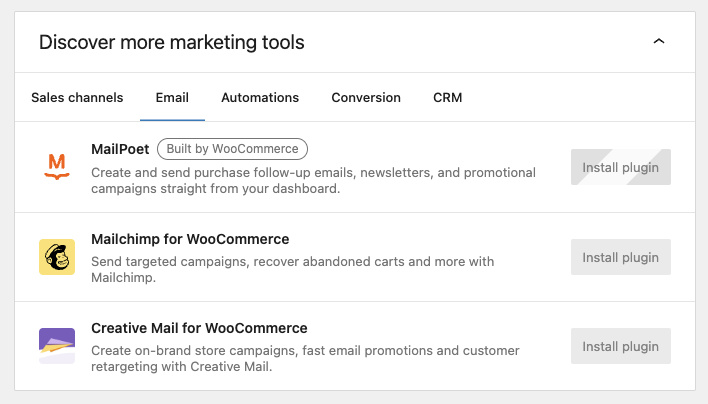Open the Automations tab

(260, 98)
